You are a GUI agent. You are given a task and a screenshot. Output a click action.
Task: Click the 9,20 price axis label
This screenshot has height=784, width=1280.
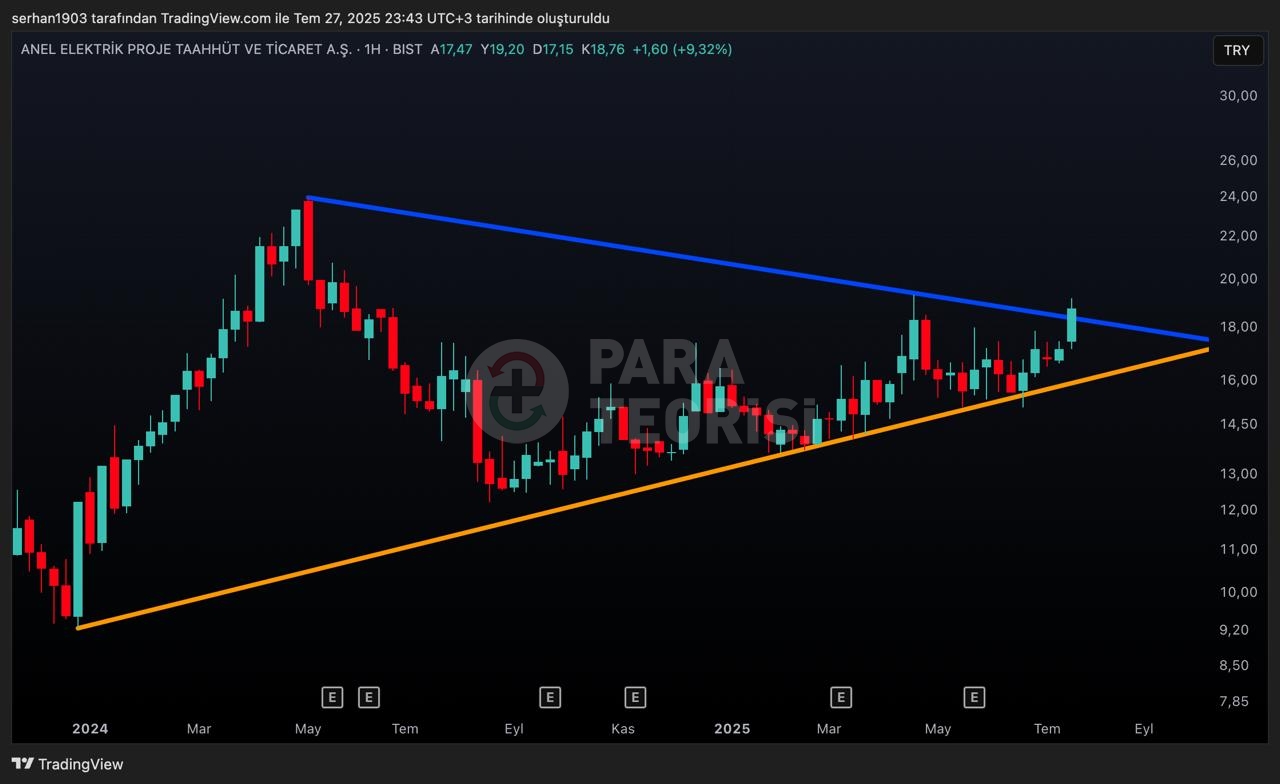click(1234, 629)
